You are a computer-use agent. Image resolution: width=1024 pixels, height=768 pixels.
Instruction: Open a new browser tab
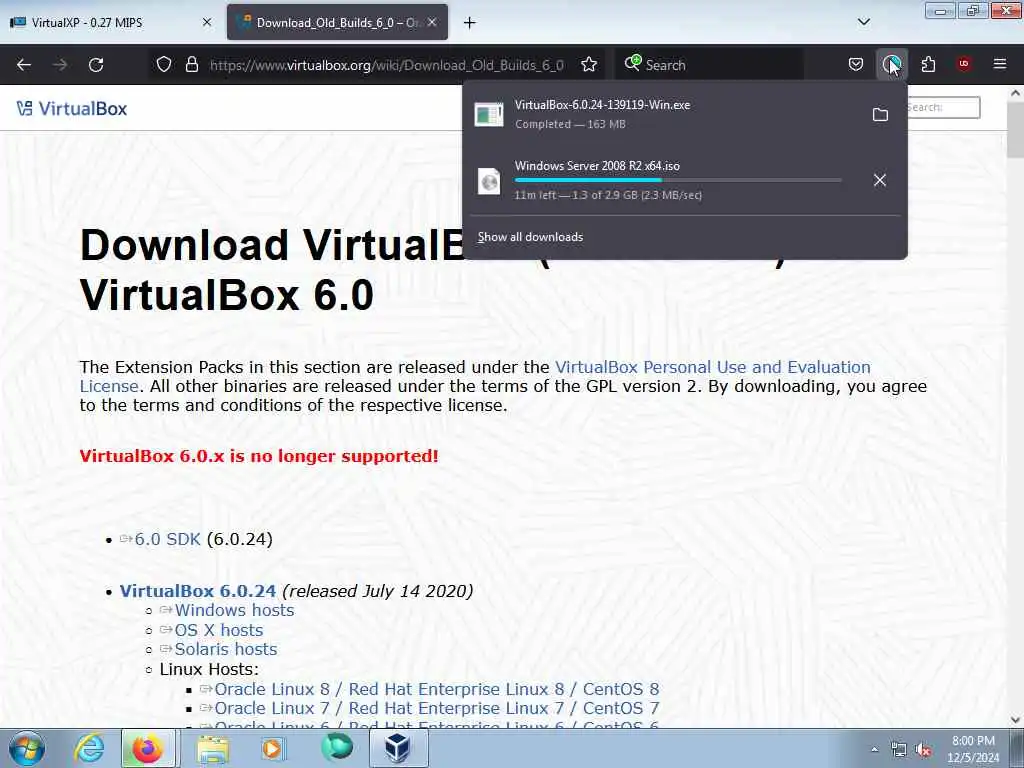(x=469, y=23)
